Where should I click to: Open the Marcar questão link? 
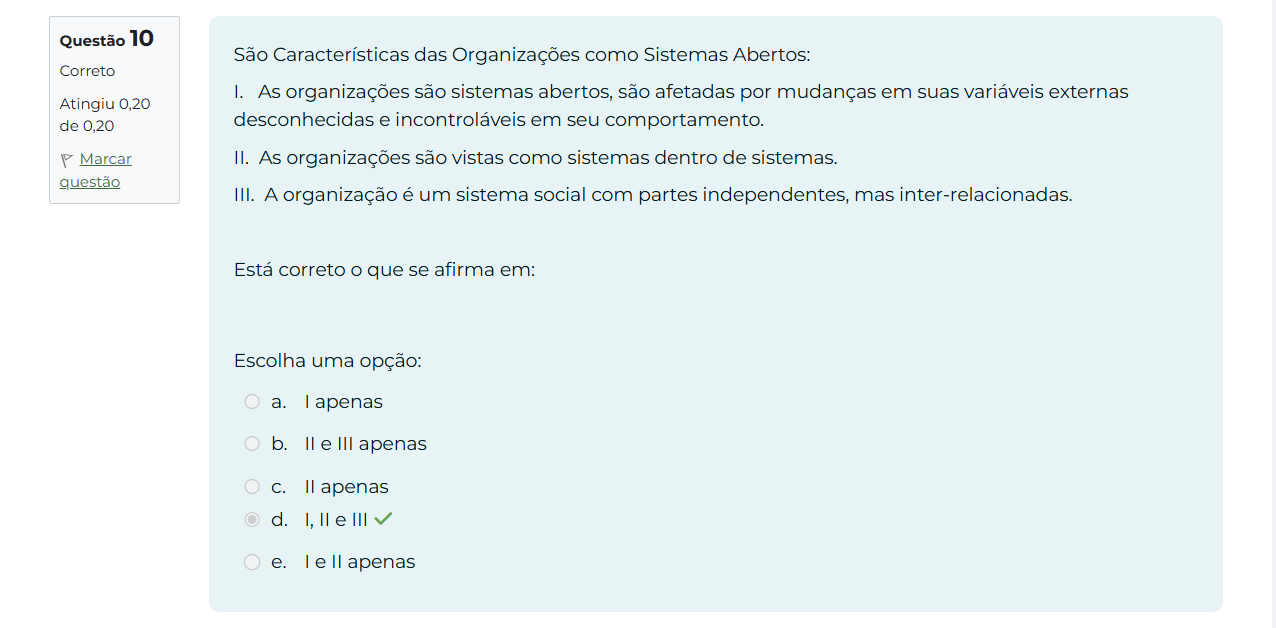click(105, 159)
